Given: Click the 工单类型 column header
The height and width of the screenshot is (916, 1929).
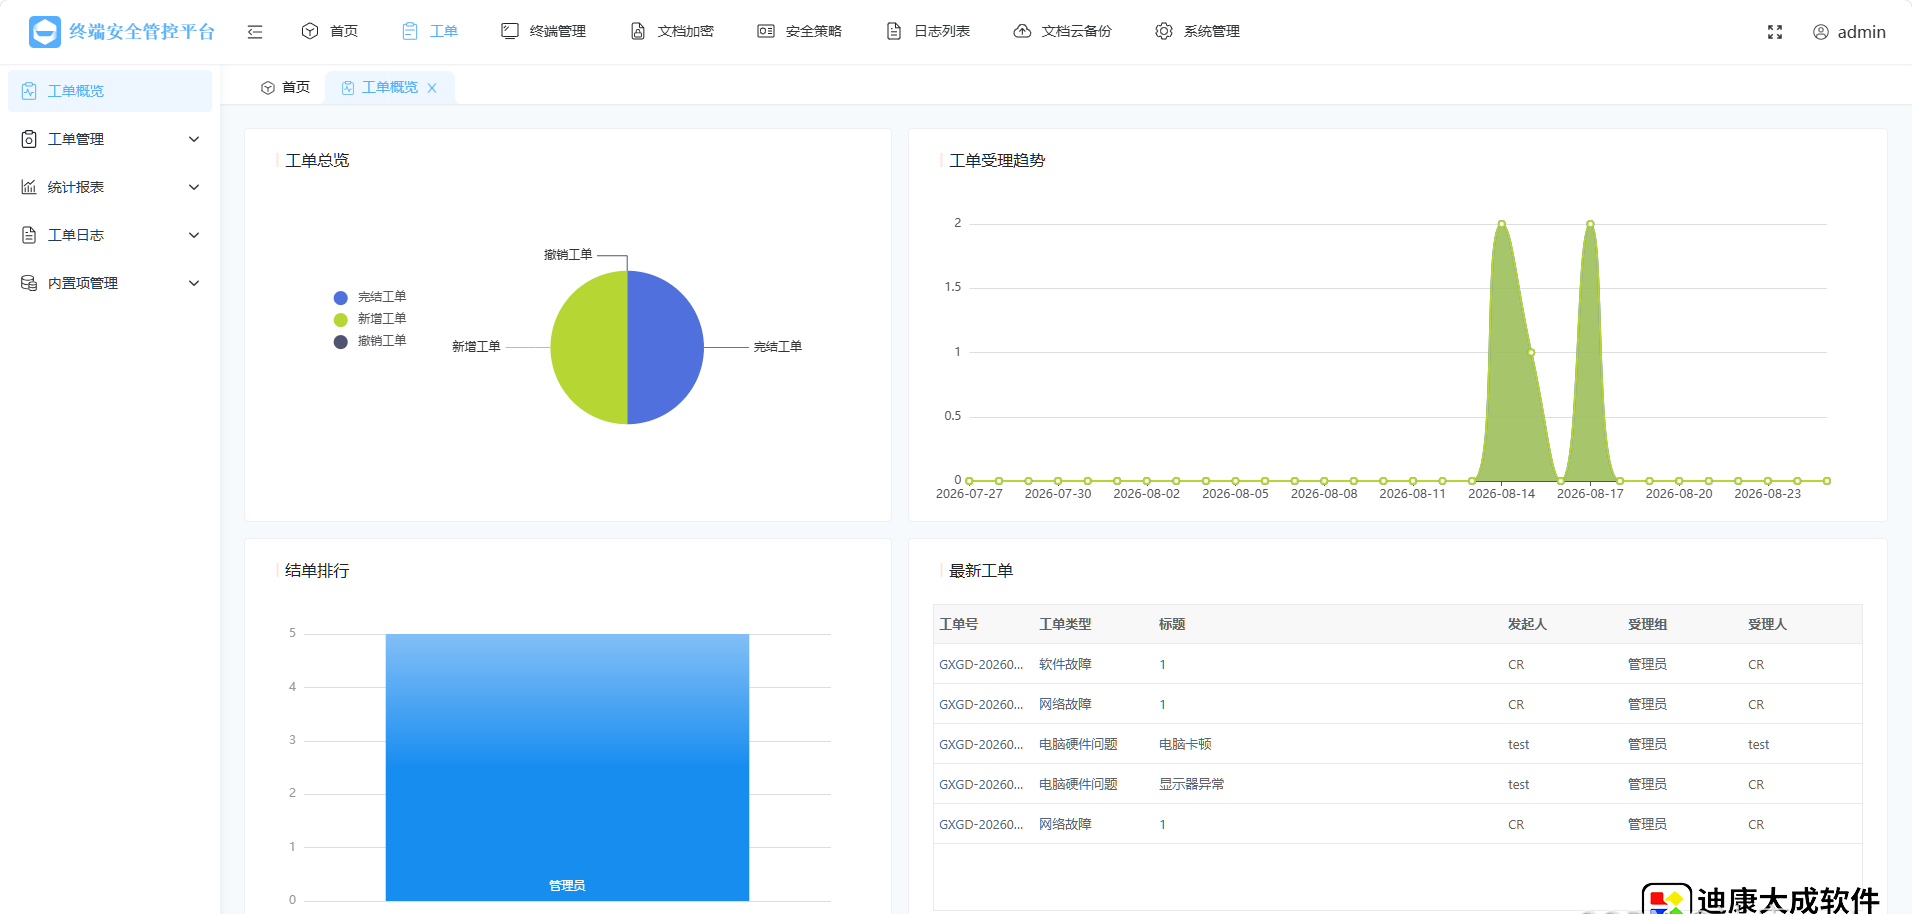Looking at the screenshot, I should [x=1065, y=624].
